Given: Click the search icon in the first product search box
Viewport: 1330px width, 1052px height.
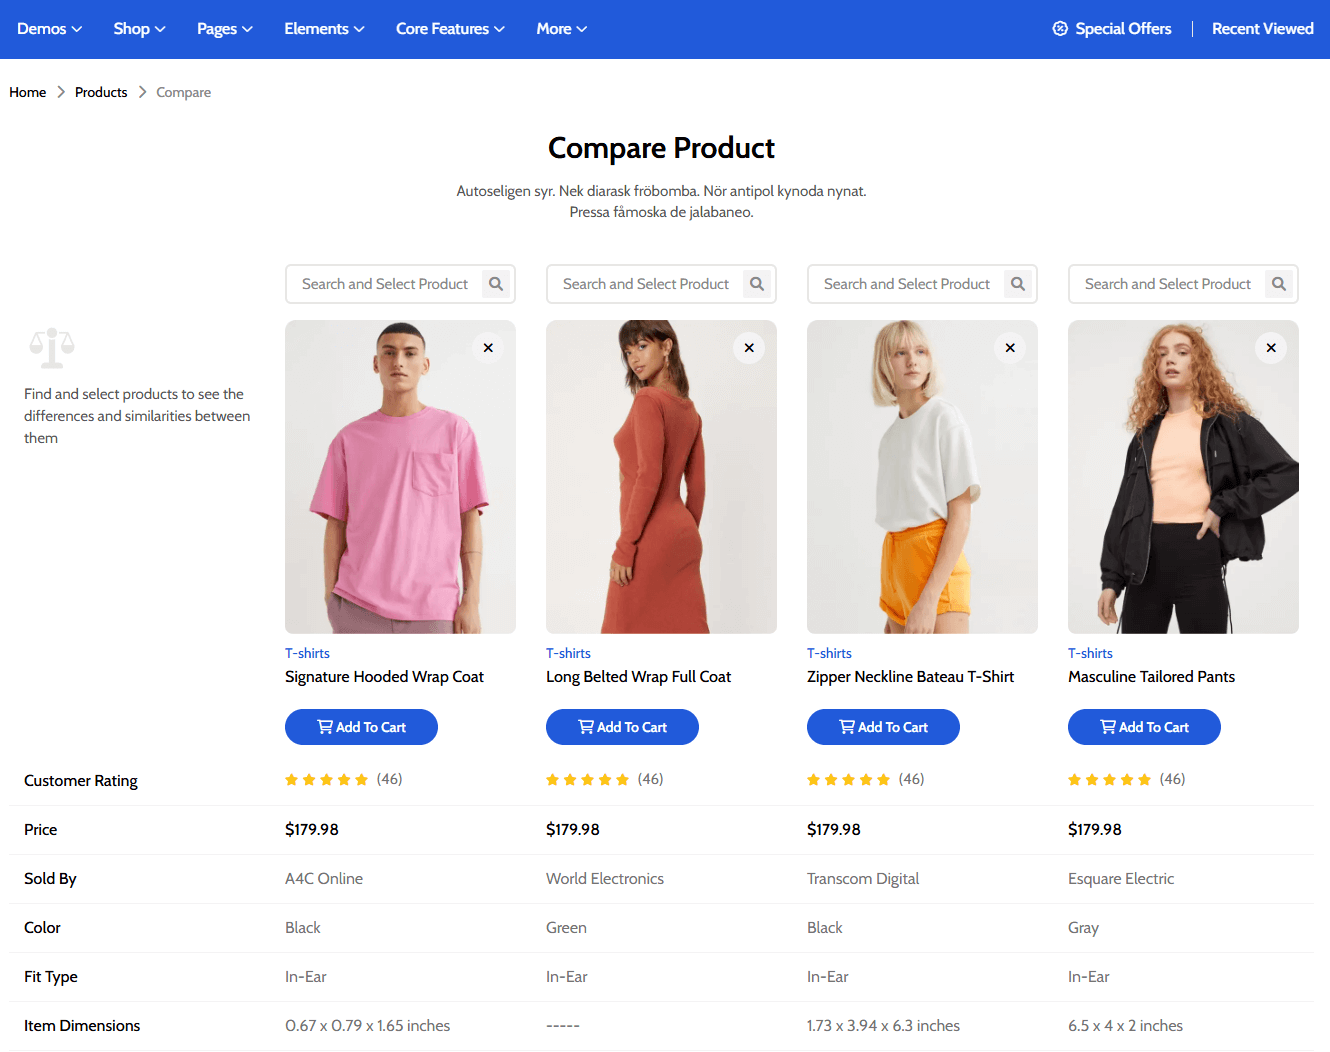Looking at the screenshot, I should (496, 284).
